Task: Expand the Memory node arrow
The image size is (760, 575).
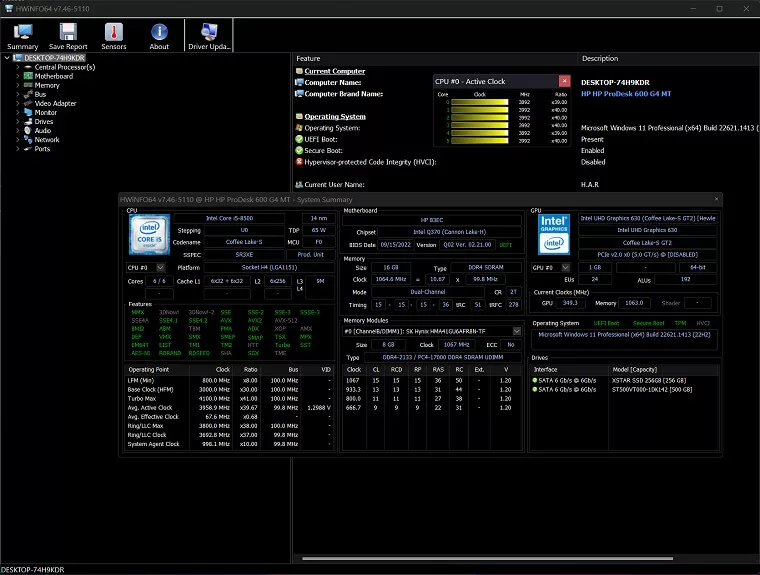Action: pyautogui.click(x=18, y=85)
